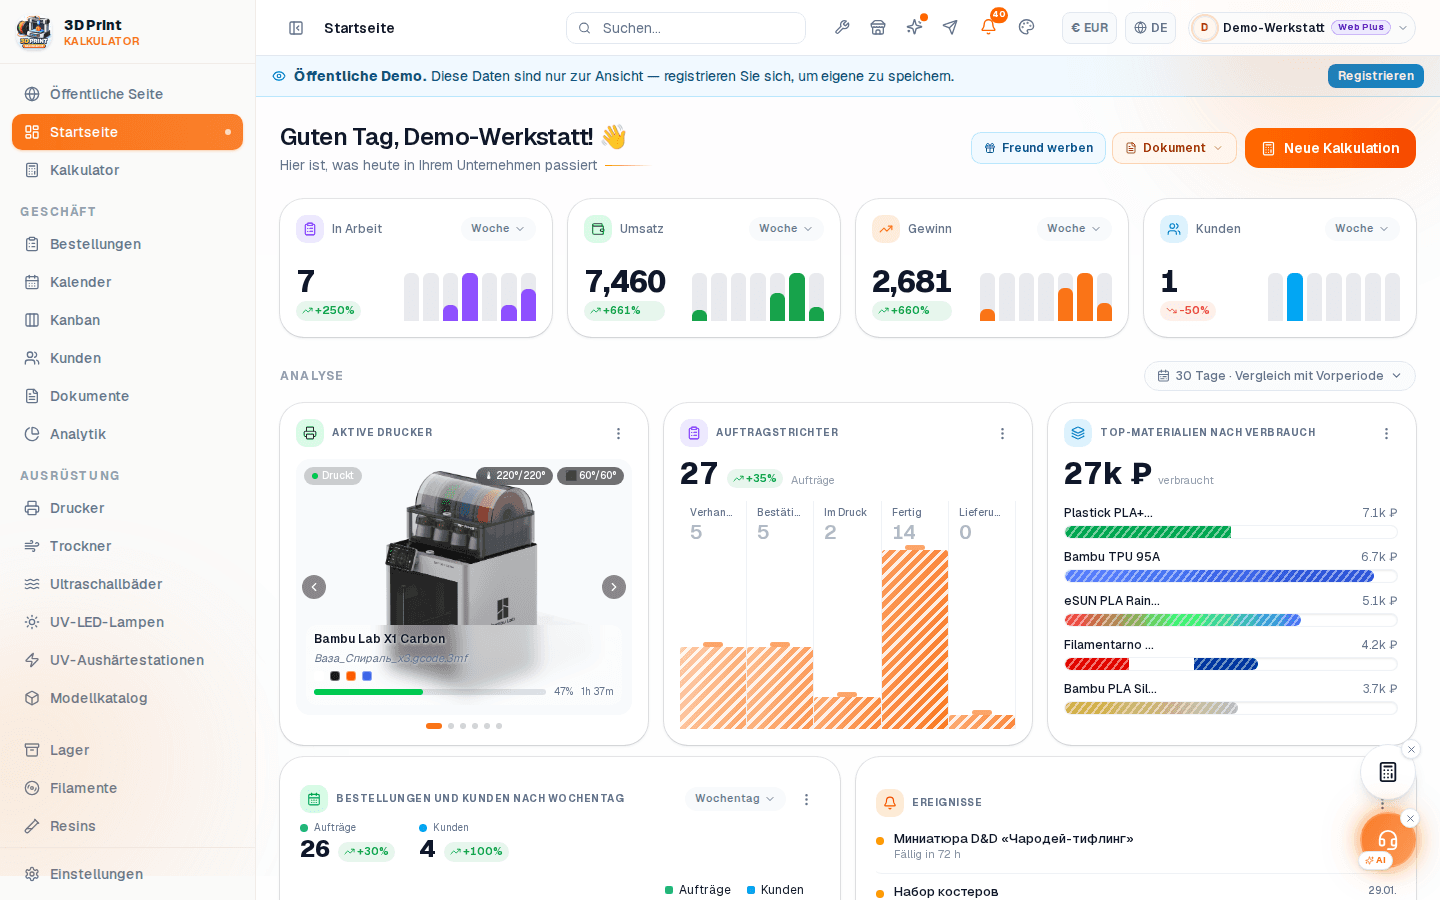Open Active Printers card options menu

(x=618, y=433)
